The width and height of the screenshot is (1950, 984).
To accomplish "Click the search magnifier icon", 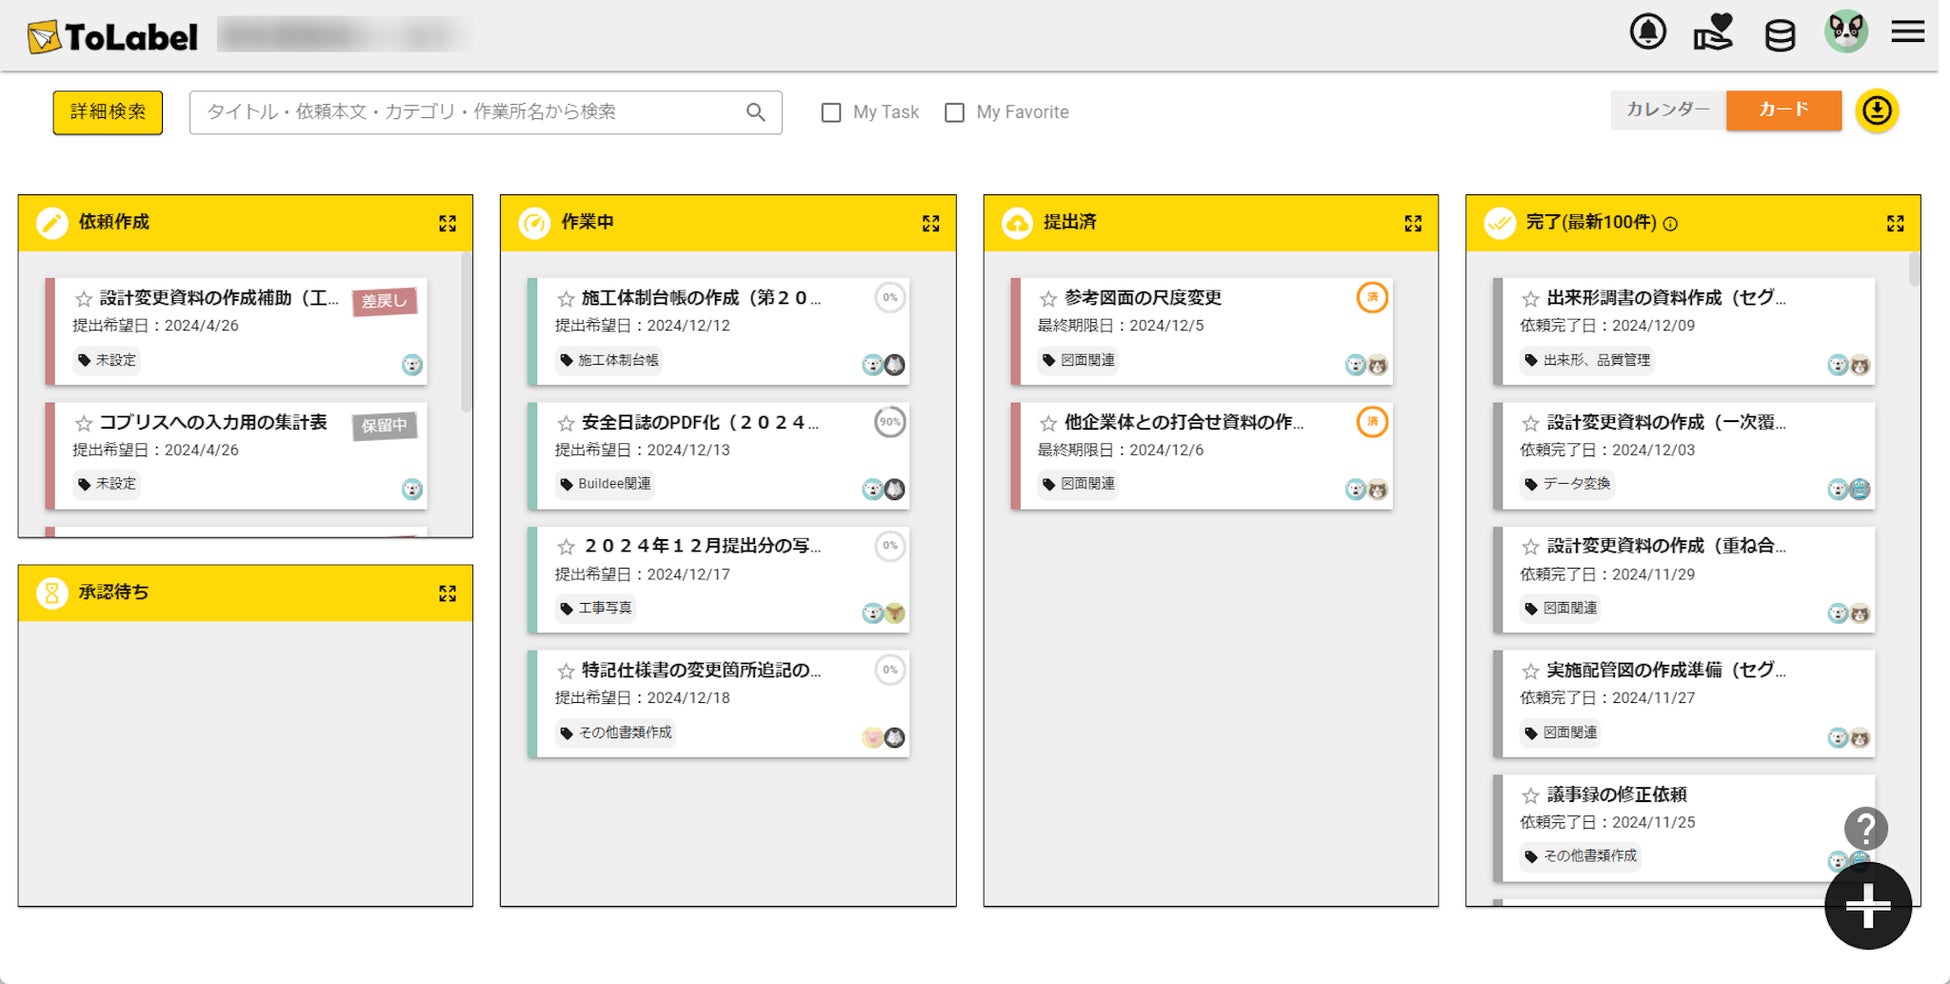I will pyautogui.click(x=756, y=112).
